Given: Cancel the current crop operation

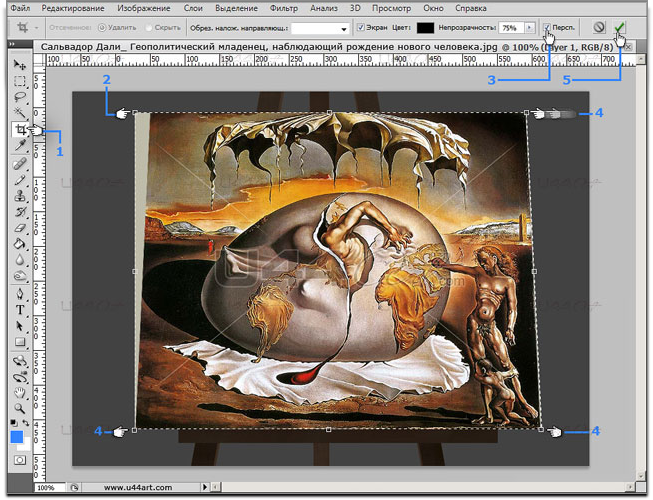Looking at the screenshot, I should [599, 27].
